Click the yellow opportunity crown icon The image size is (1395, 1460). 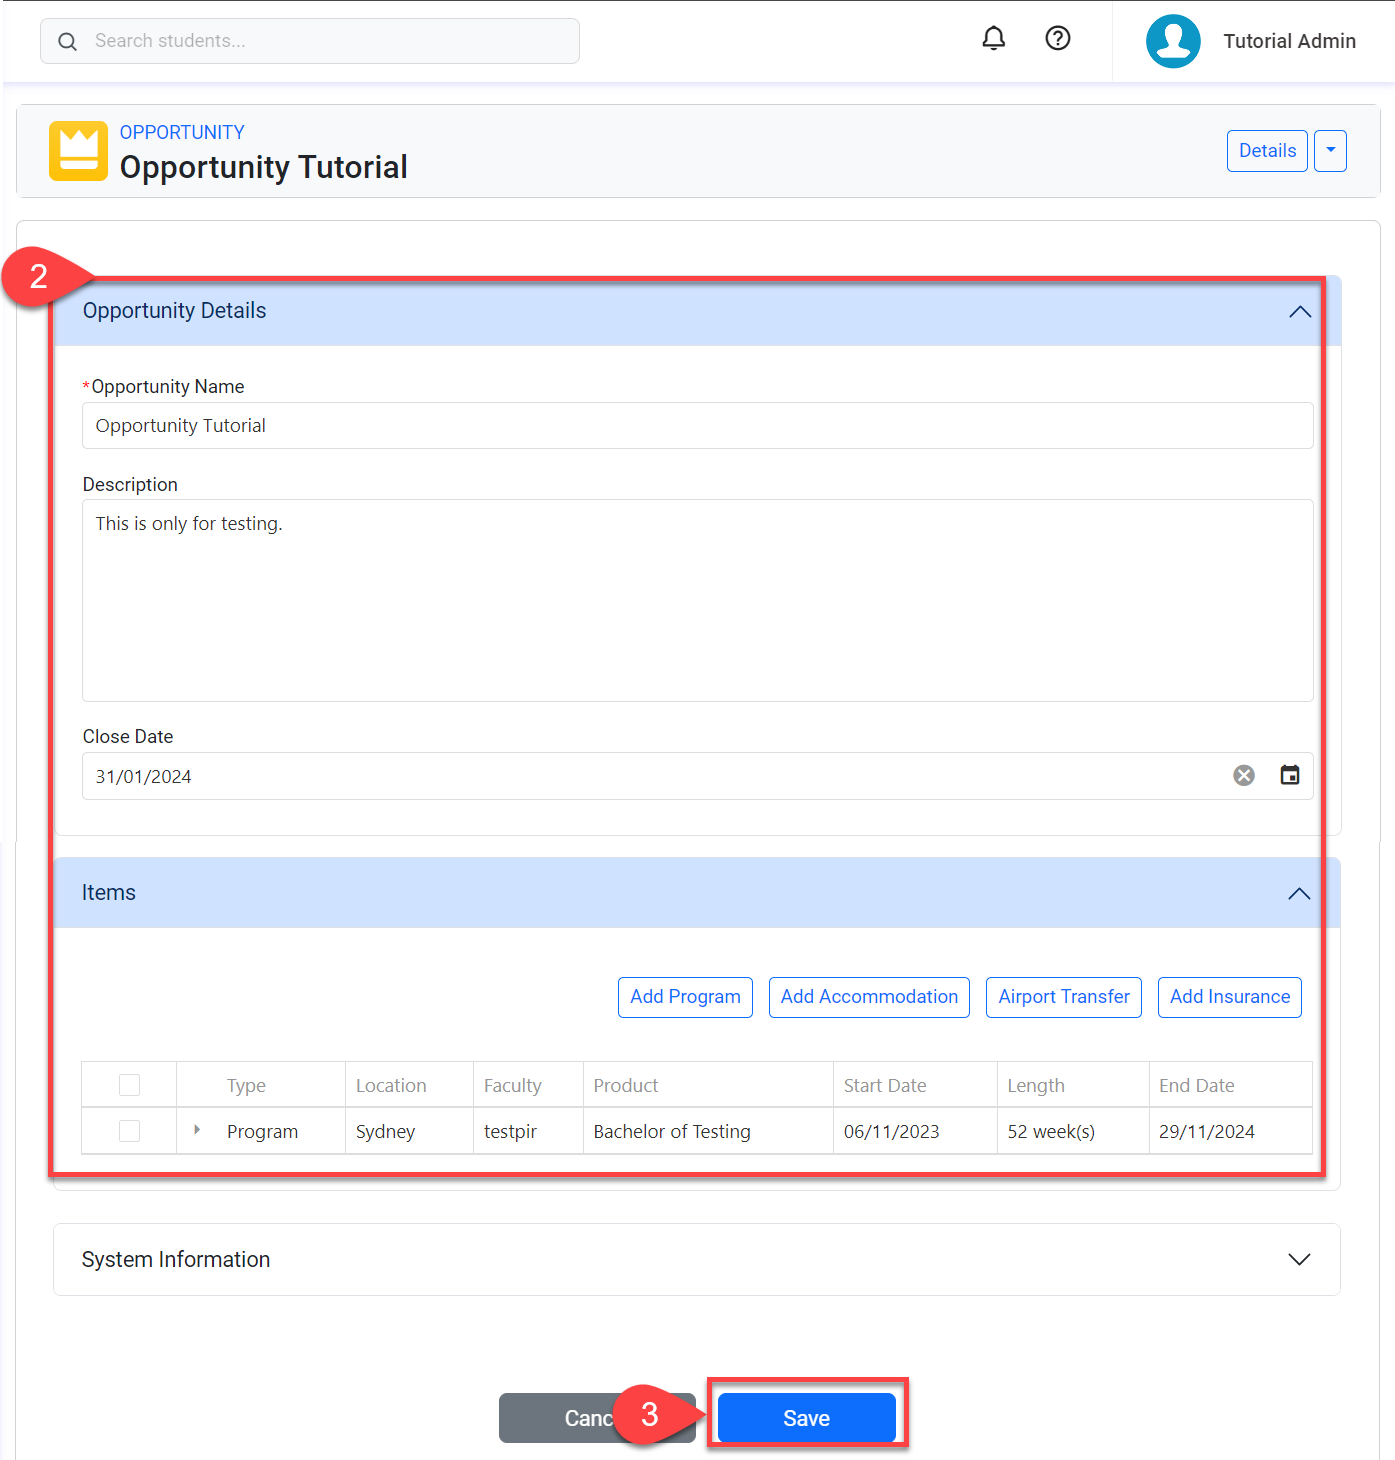click(x=78, y=151)
